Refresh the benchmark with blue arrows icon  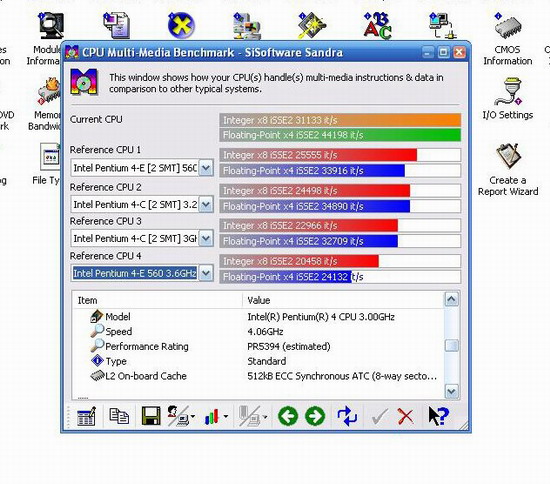[347, 416]
